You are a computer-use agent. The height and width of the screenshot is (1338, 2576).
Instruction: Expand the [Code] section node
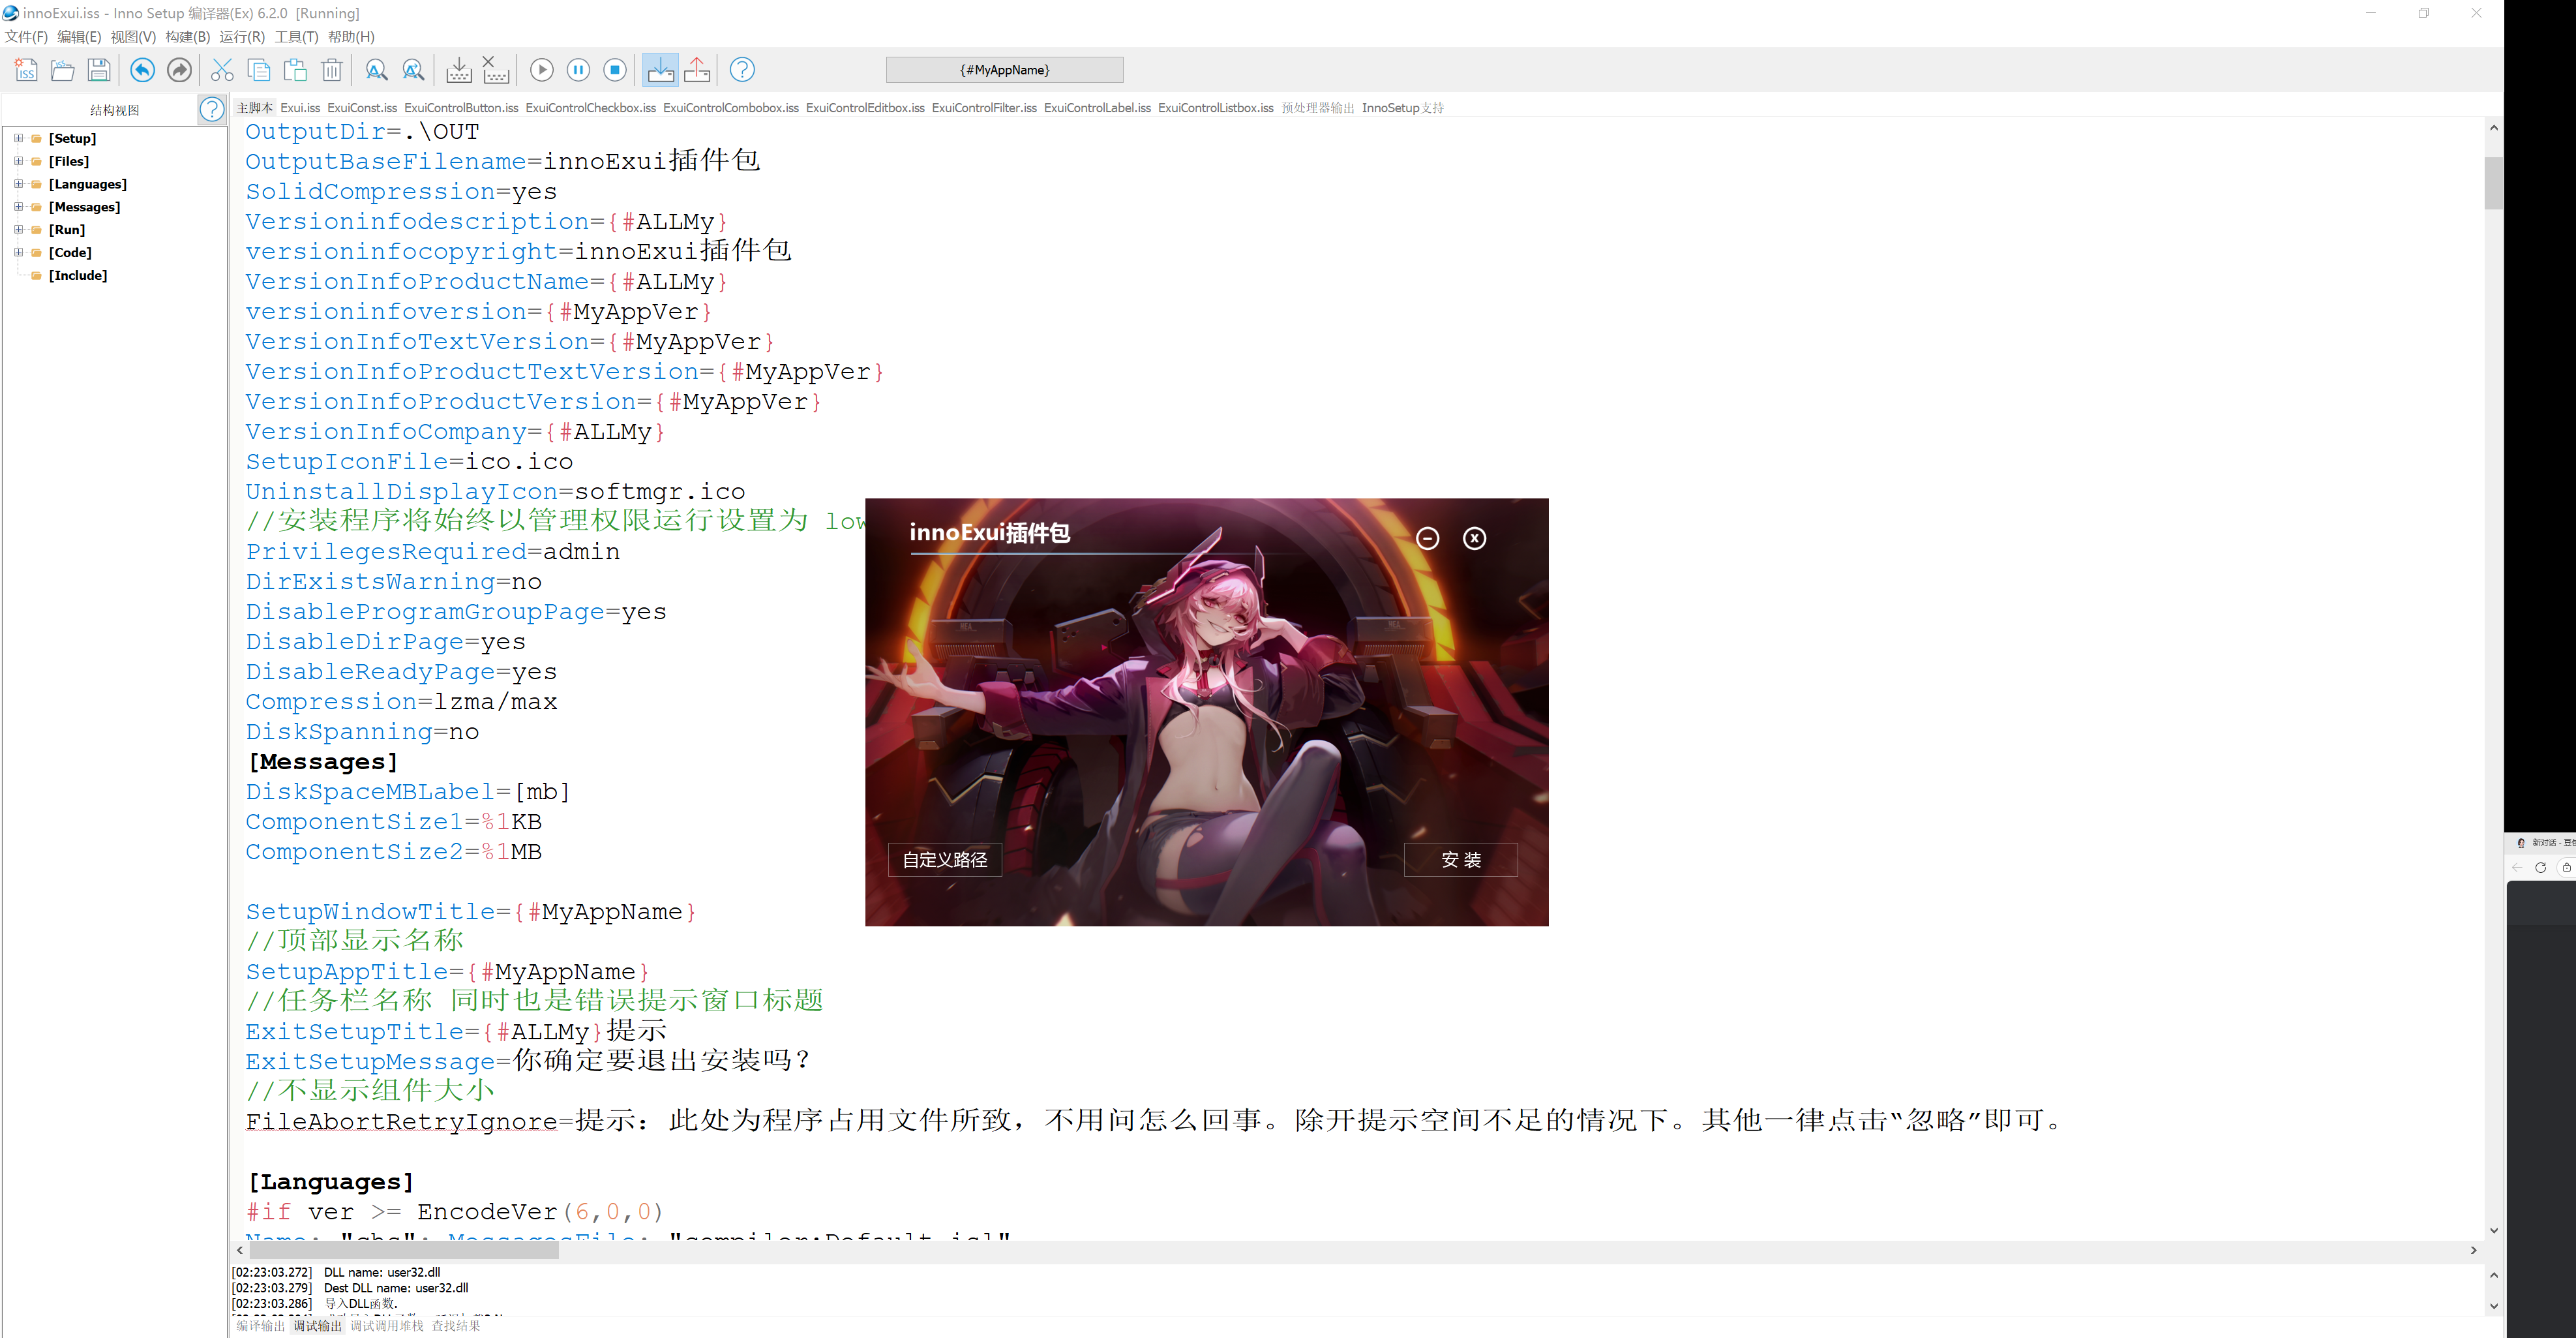18,252
